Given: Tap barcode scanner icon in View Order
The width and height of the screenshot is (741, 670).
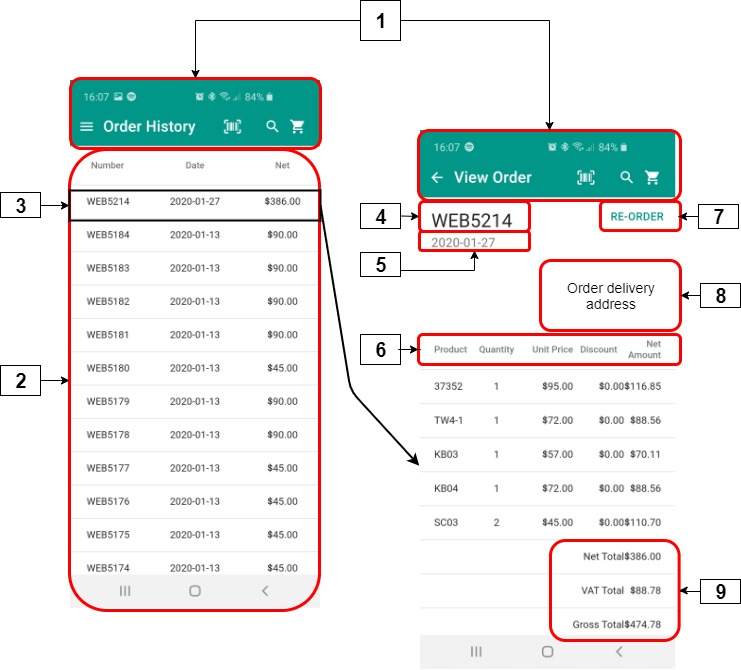Looking at the screenshot, I should [586, 177].
